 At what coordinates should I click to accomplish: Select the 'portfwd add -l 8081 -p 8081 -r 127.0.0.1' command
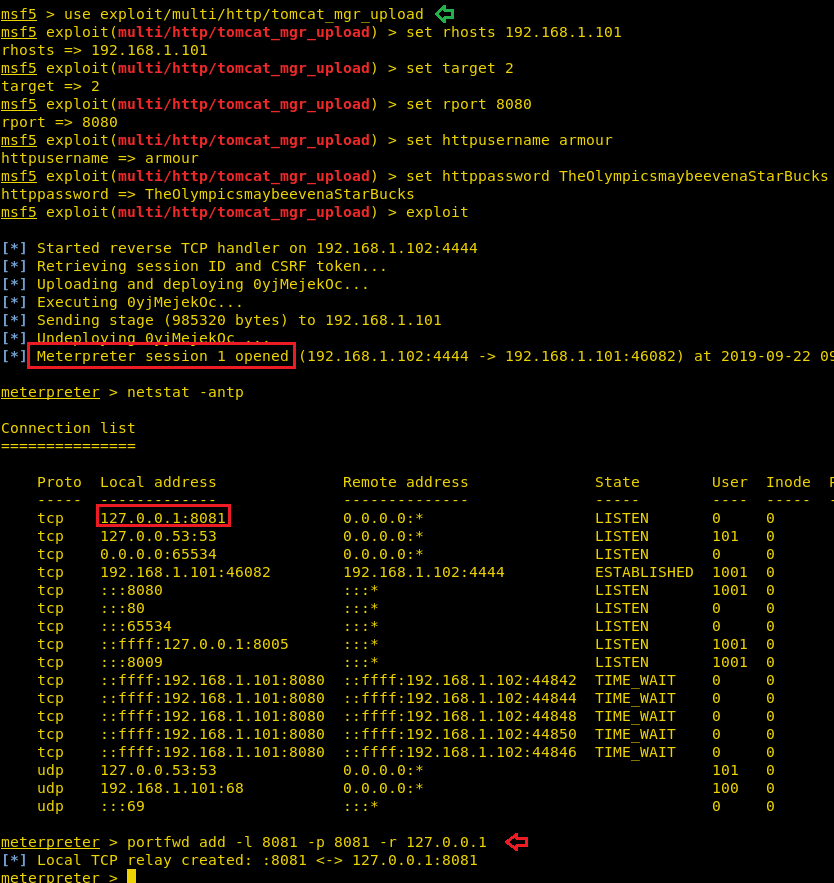point(306,842)
